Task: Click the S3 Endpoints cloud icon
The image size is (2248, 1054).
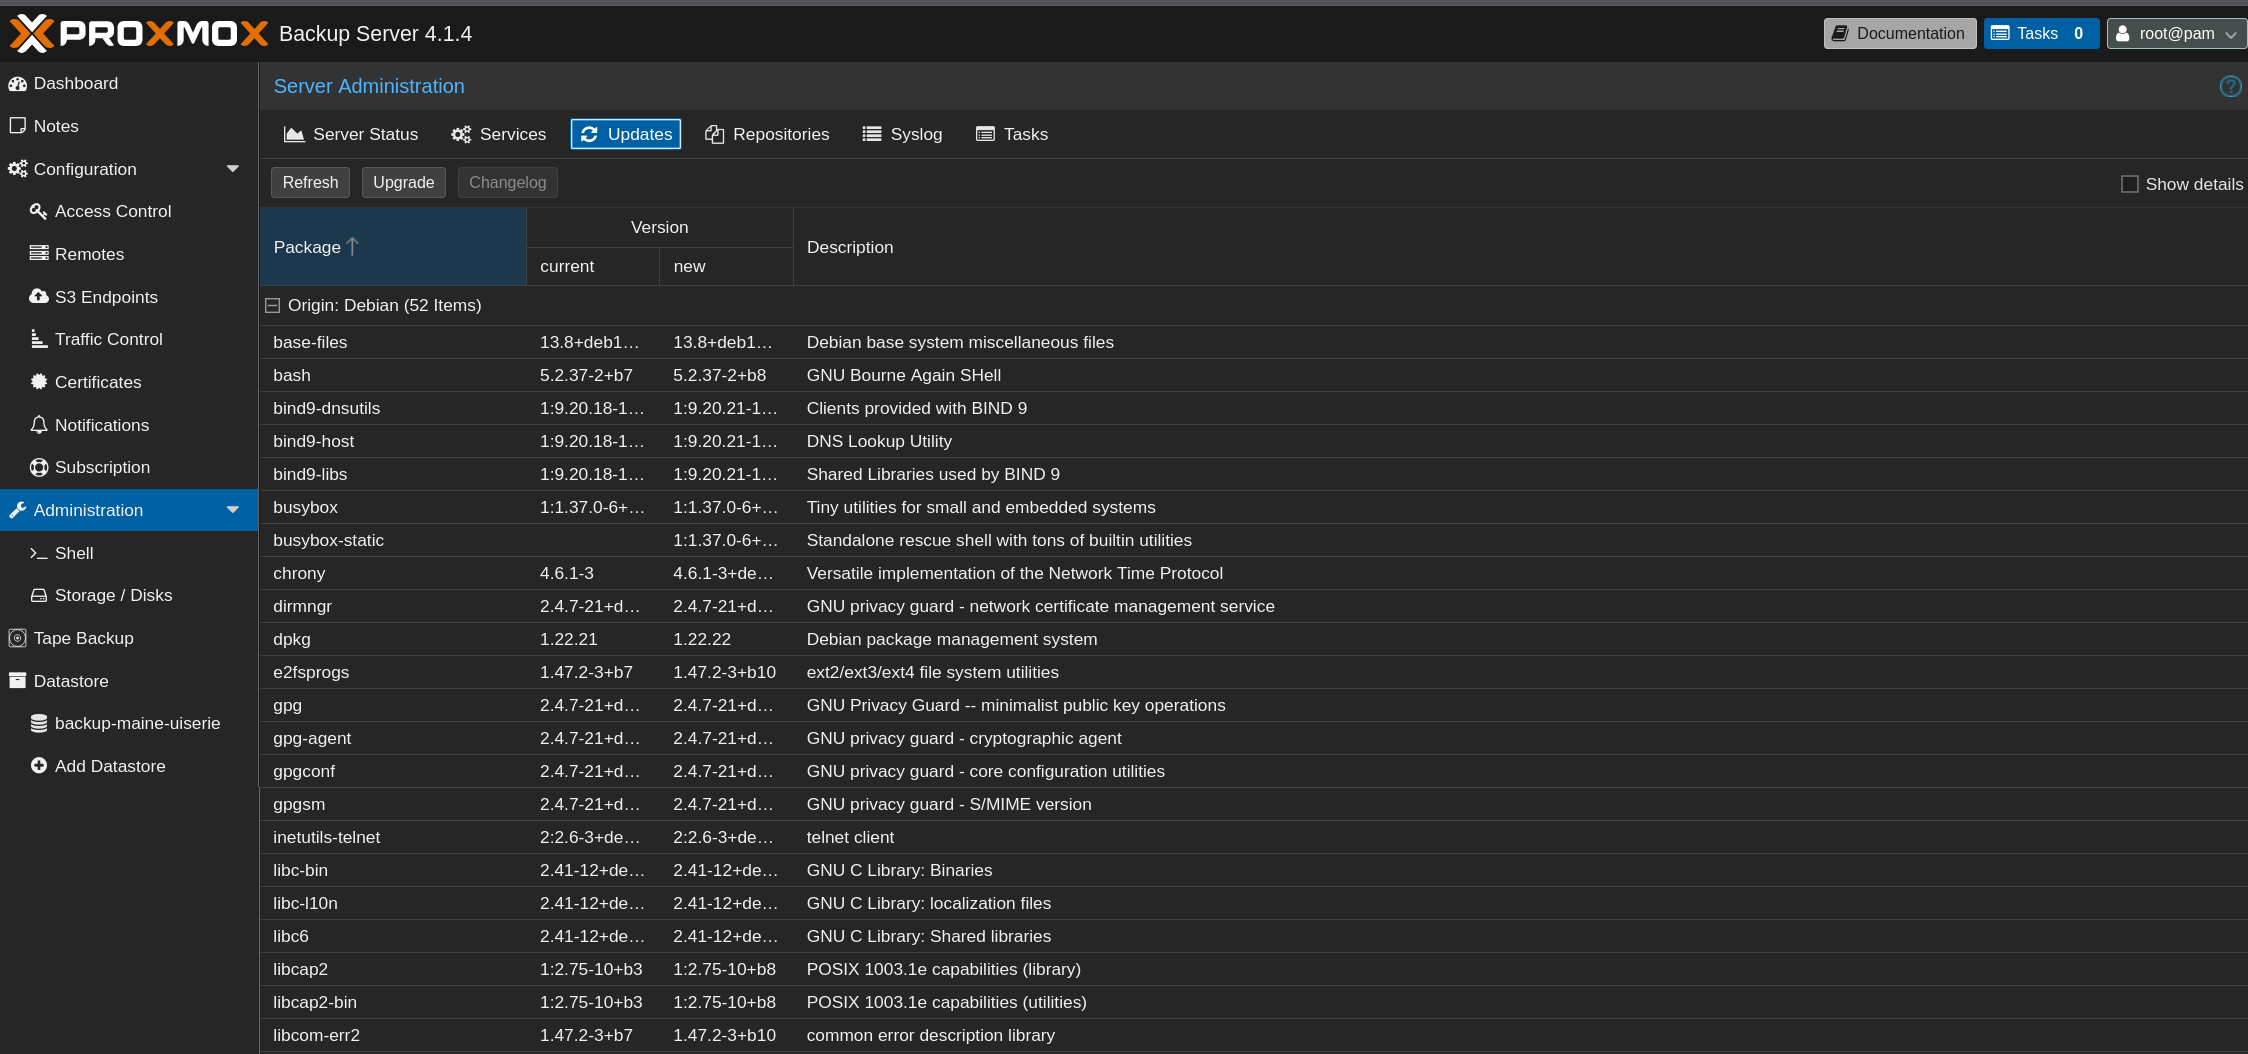Action: [39, 297]
